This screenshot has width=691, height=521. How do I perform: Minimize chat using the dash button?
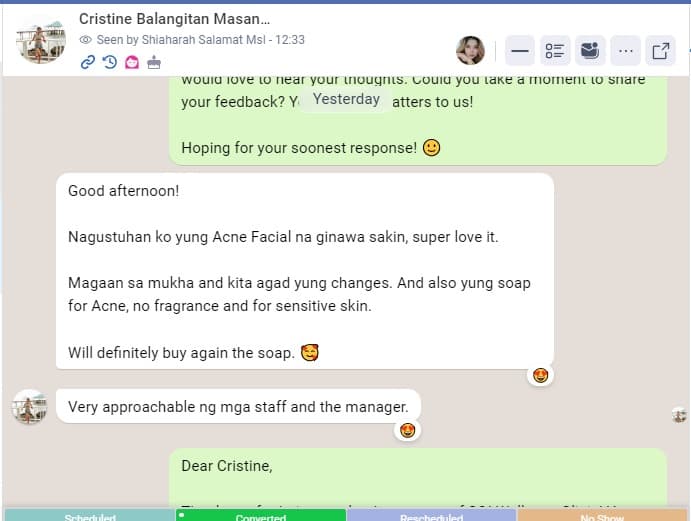[x=520, y=51]
